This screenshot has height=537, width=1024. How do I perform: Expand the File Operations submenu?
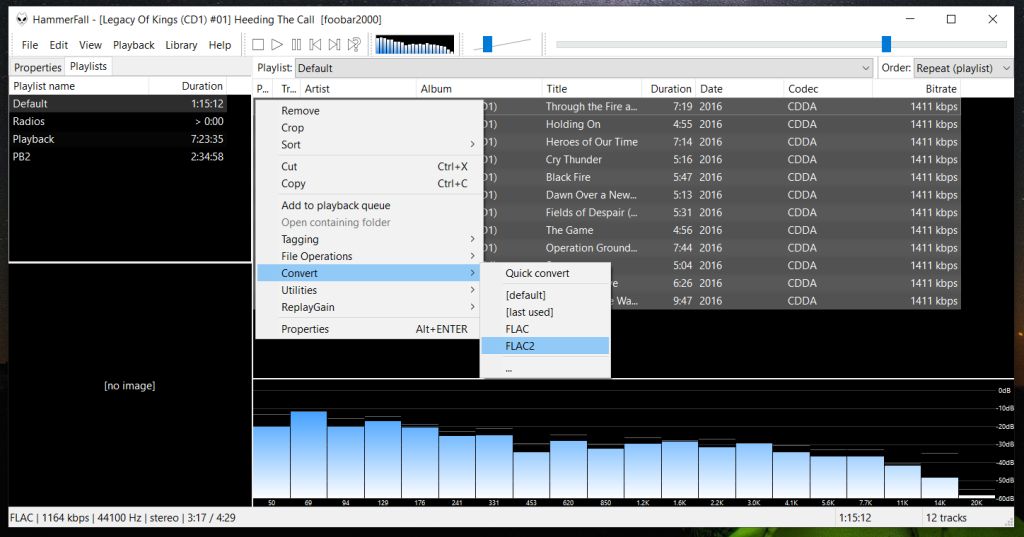point(368,256)
